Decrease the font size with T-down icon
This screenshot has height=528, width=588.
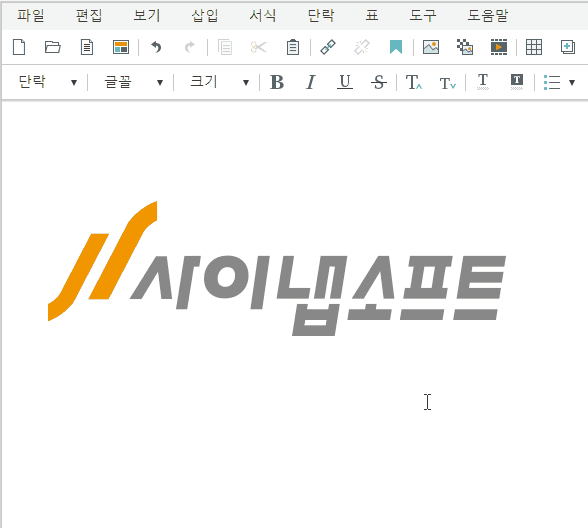[x=448, y=83]
